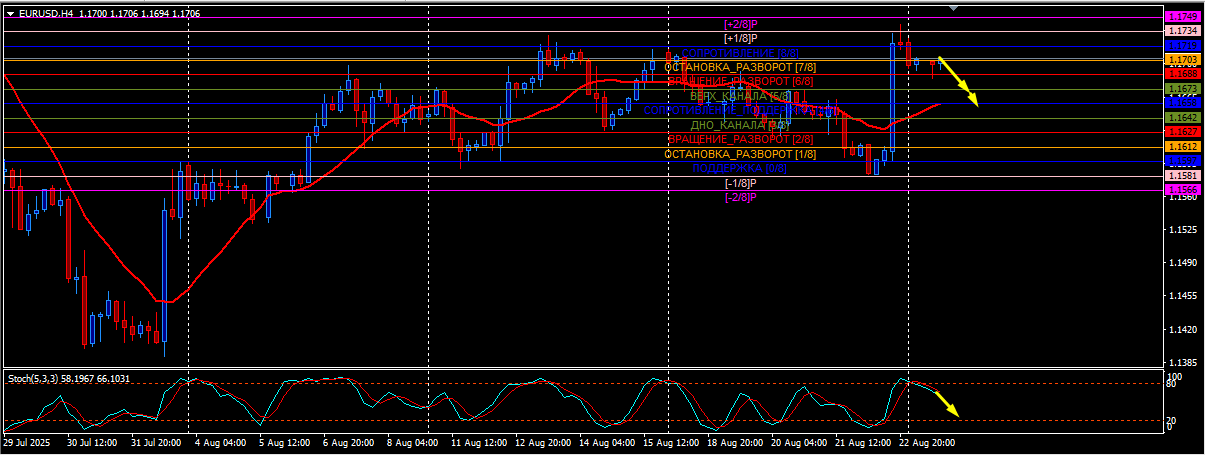Click the 4 Aug 04:00 time label

[x=220, y=441]
